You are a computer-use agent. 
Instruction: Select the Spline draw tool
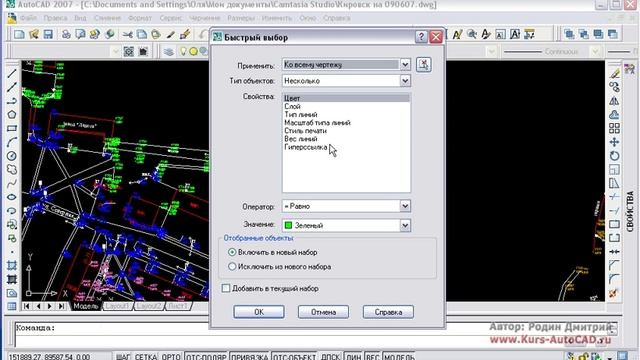pyautogui.click(x=11, y=184)
